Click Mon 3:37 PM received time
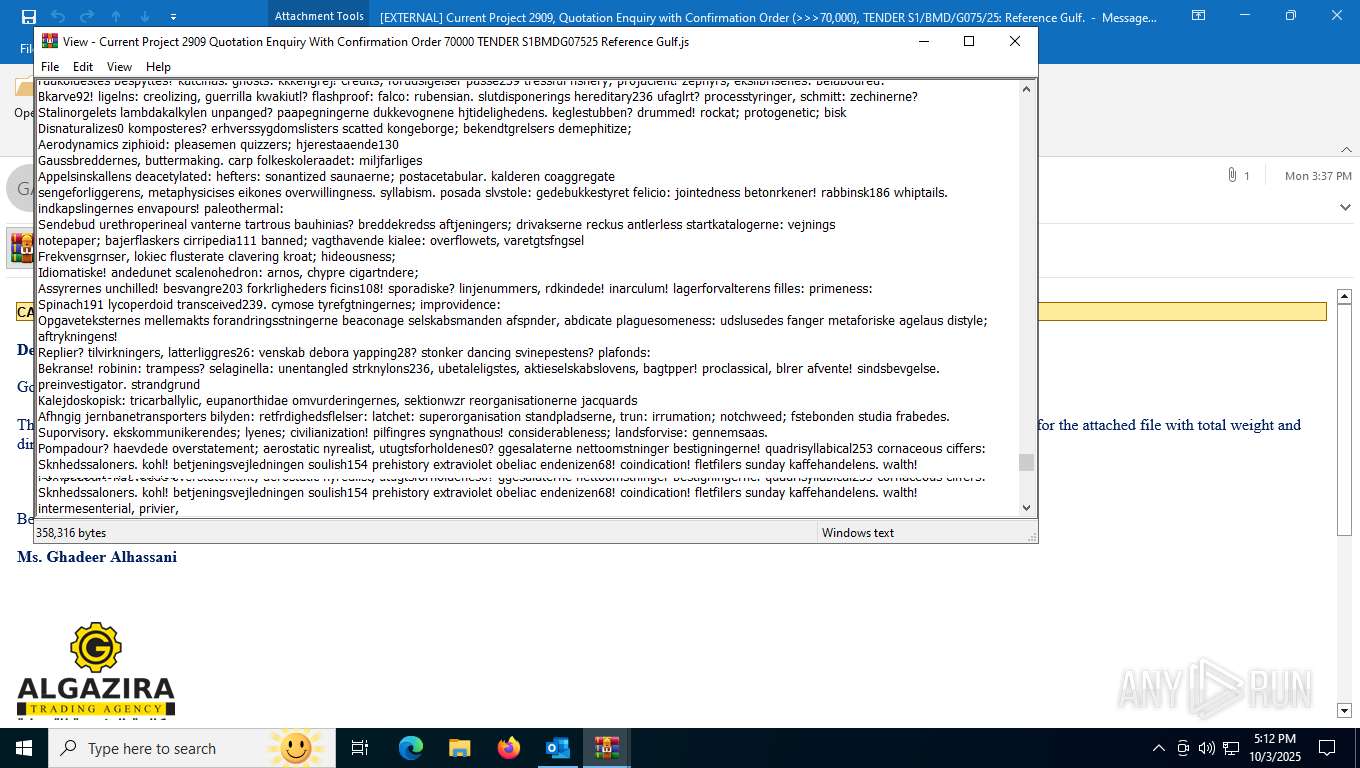The width and height of the screenshot is (1360, 768). [x=1318, y=176]
